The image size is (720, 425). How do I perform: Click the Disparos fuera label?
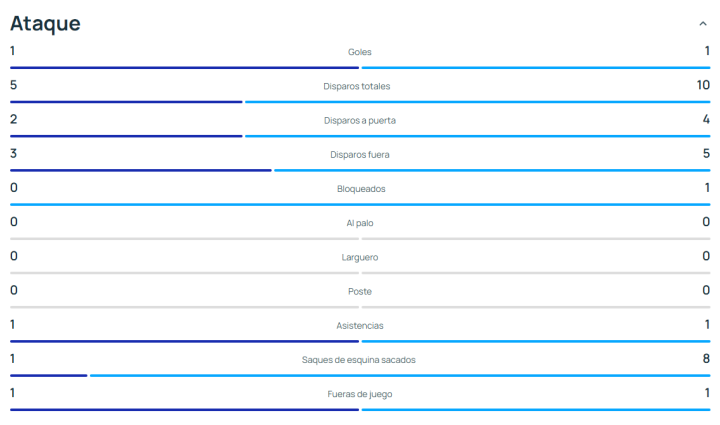(360, 154)
